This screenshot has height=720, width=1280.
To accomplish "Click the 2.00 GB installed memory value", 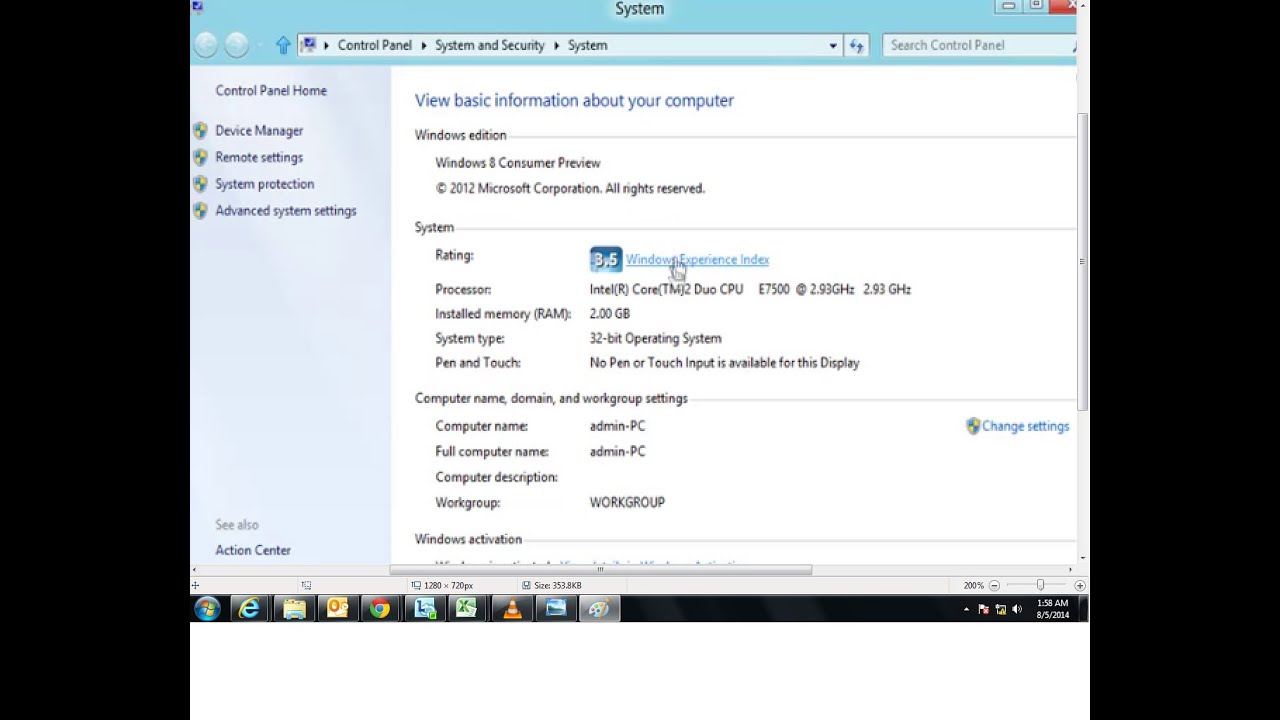I will click(610, 314).
